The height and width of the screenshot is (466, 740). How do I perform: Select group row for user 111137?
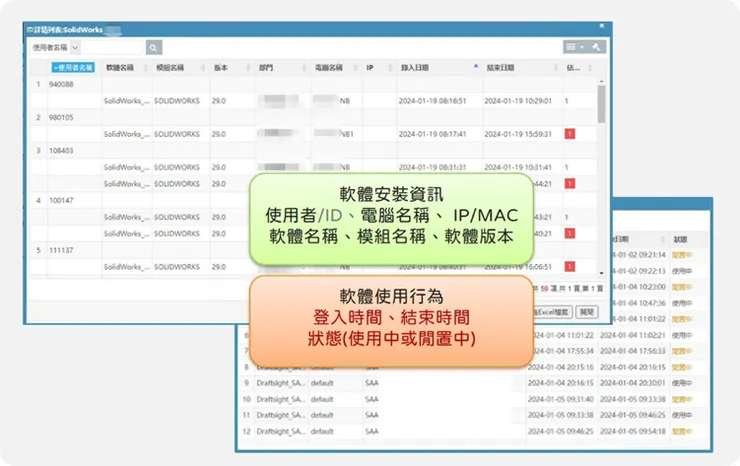pos(313,250)
